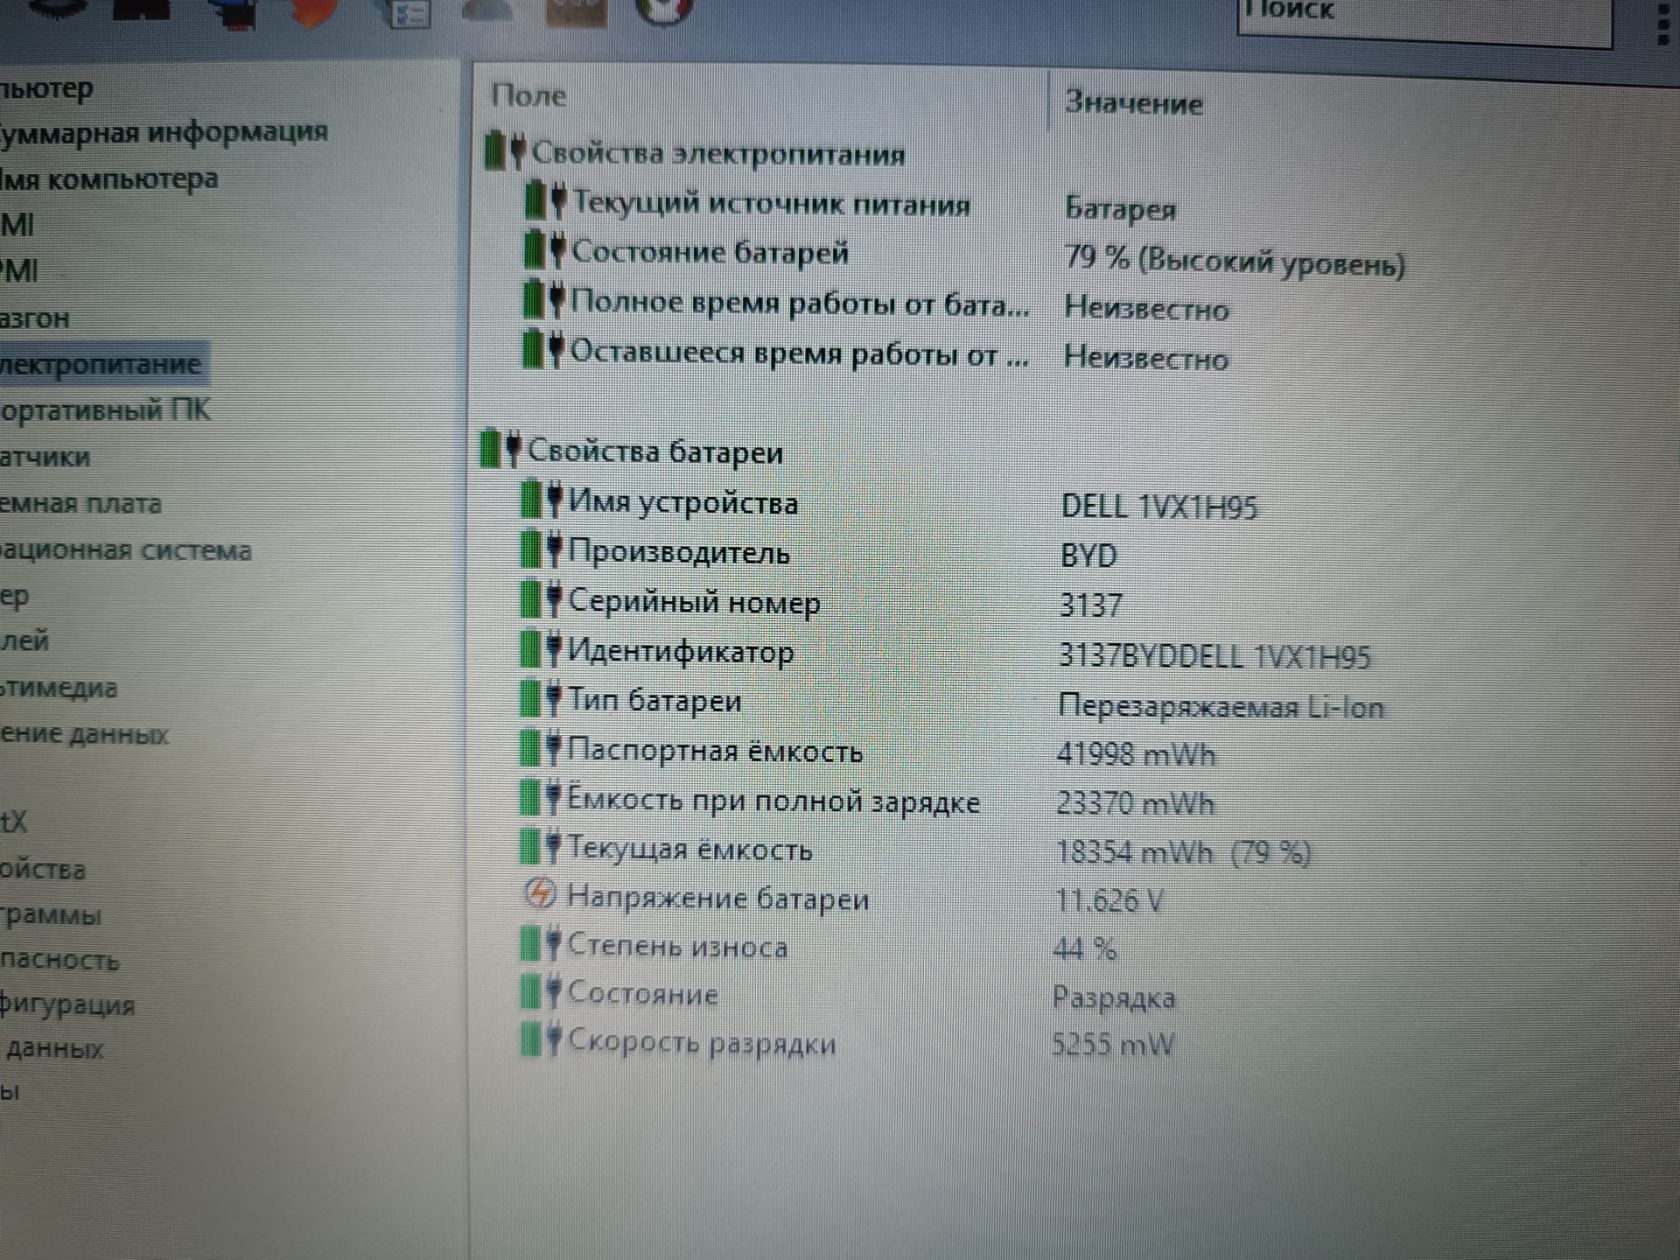1680x1260 pixels.
Task: Click value 23370 mWh
Action: pos(1135,803)
